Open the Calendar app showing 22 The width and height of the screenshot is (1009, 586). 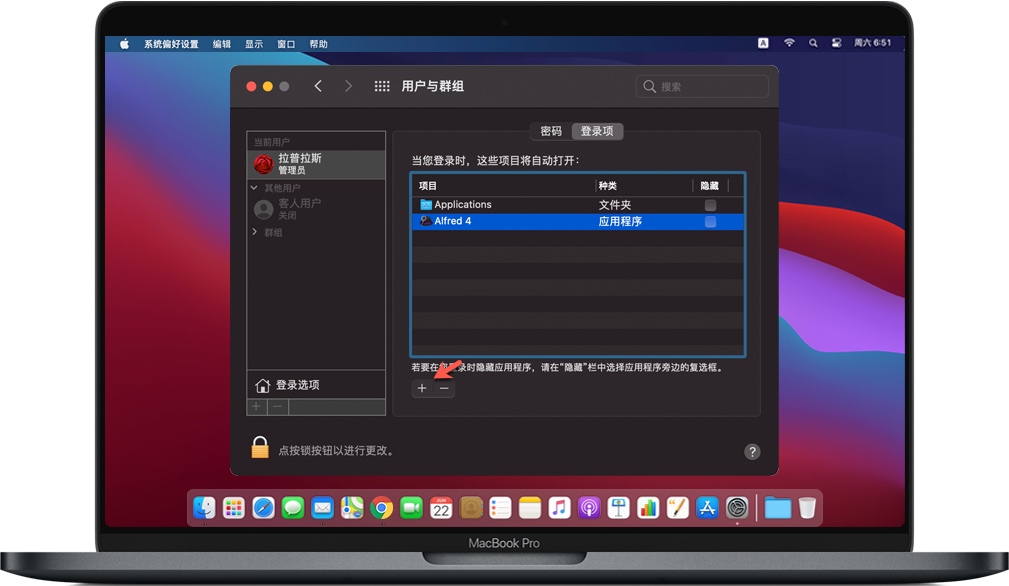(x=440, y=508)
